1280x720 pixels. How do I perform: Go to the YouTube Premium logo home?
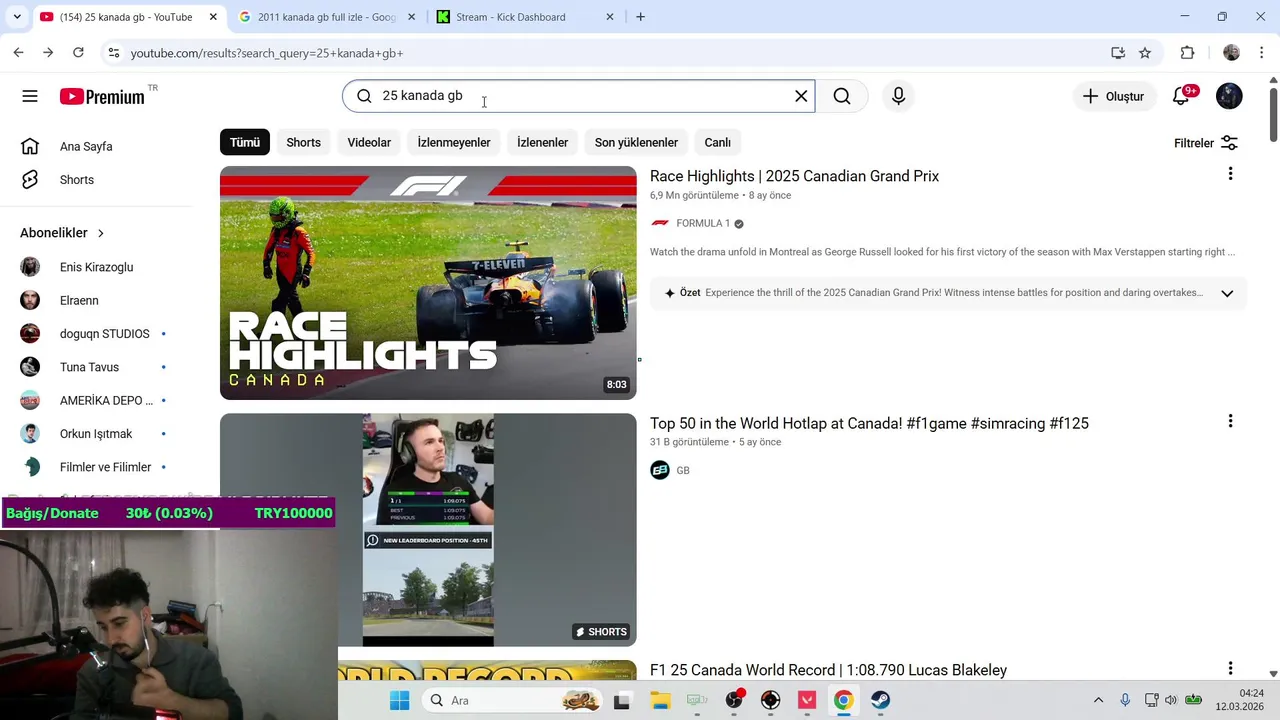click(102, 96)
